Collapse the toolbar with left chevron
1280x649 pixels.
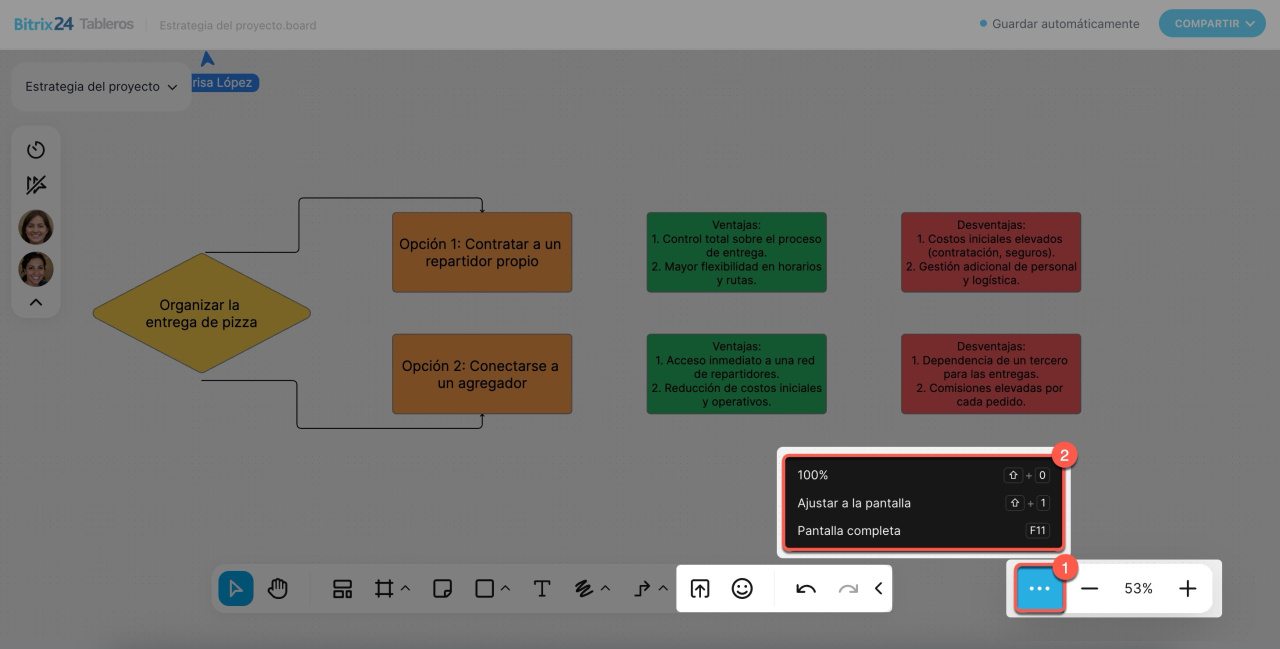[878, 589]
